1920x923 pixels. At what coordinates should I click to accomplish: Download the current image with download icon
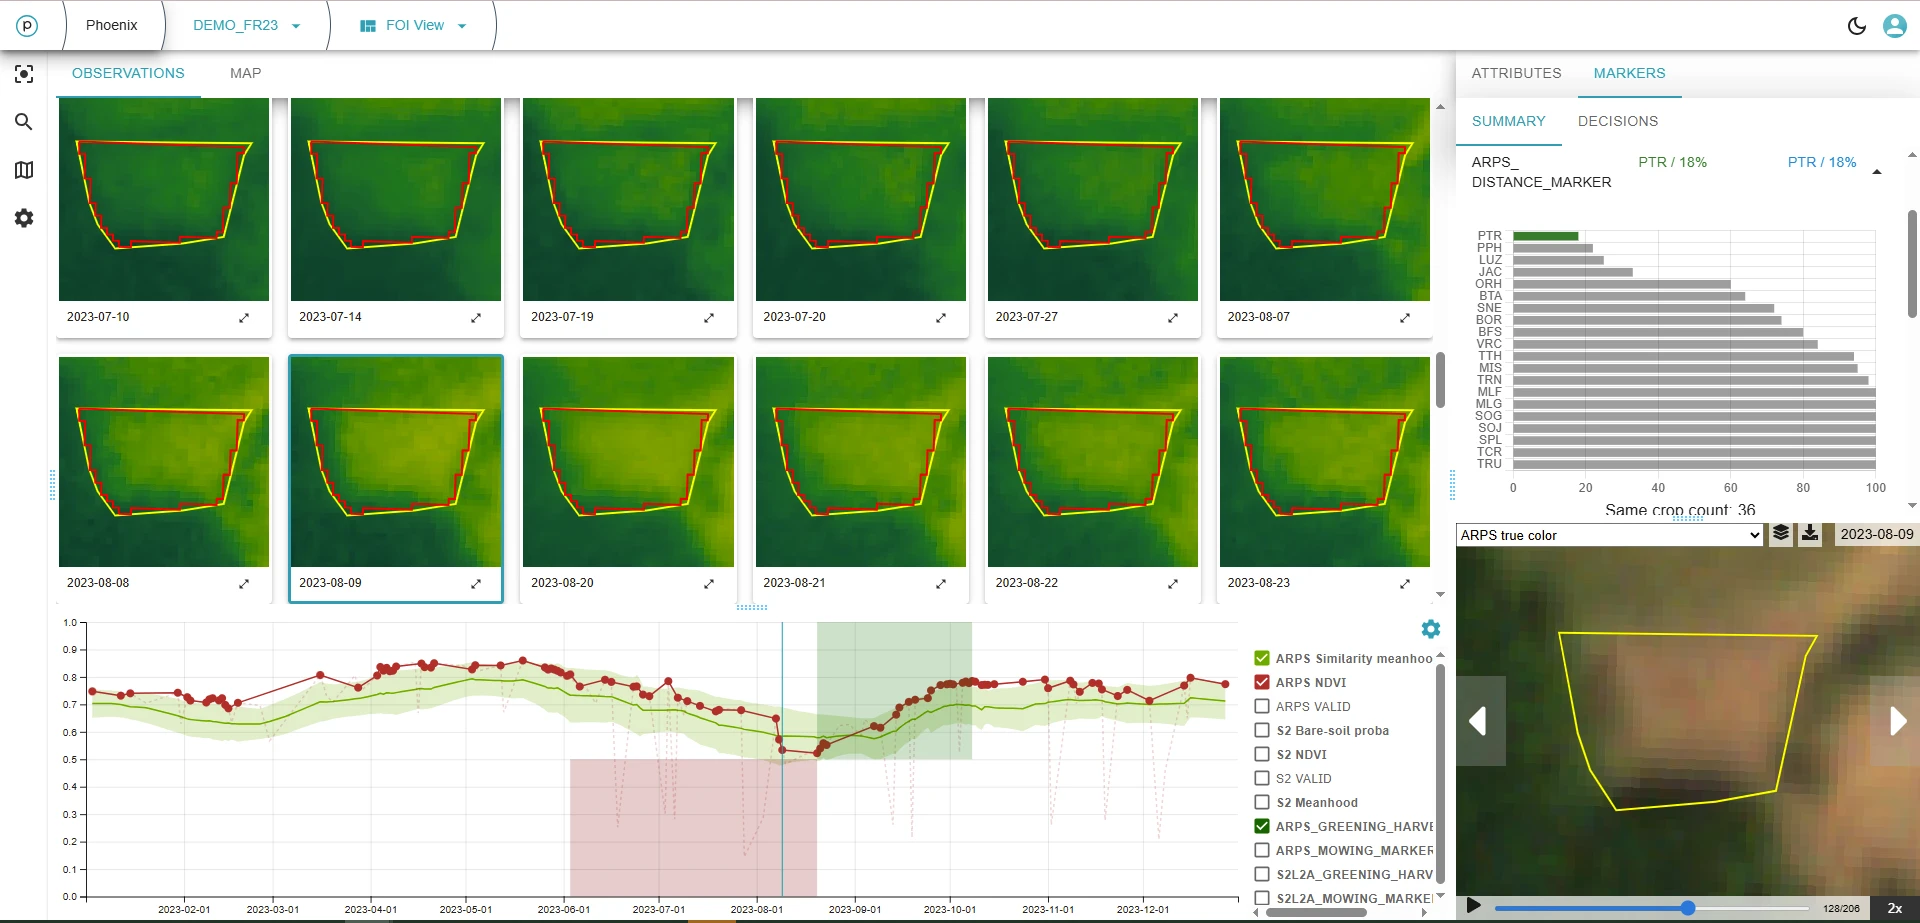pos(1810,534)
